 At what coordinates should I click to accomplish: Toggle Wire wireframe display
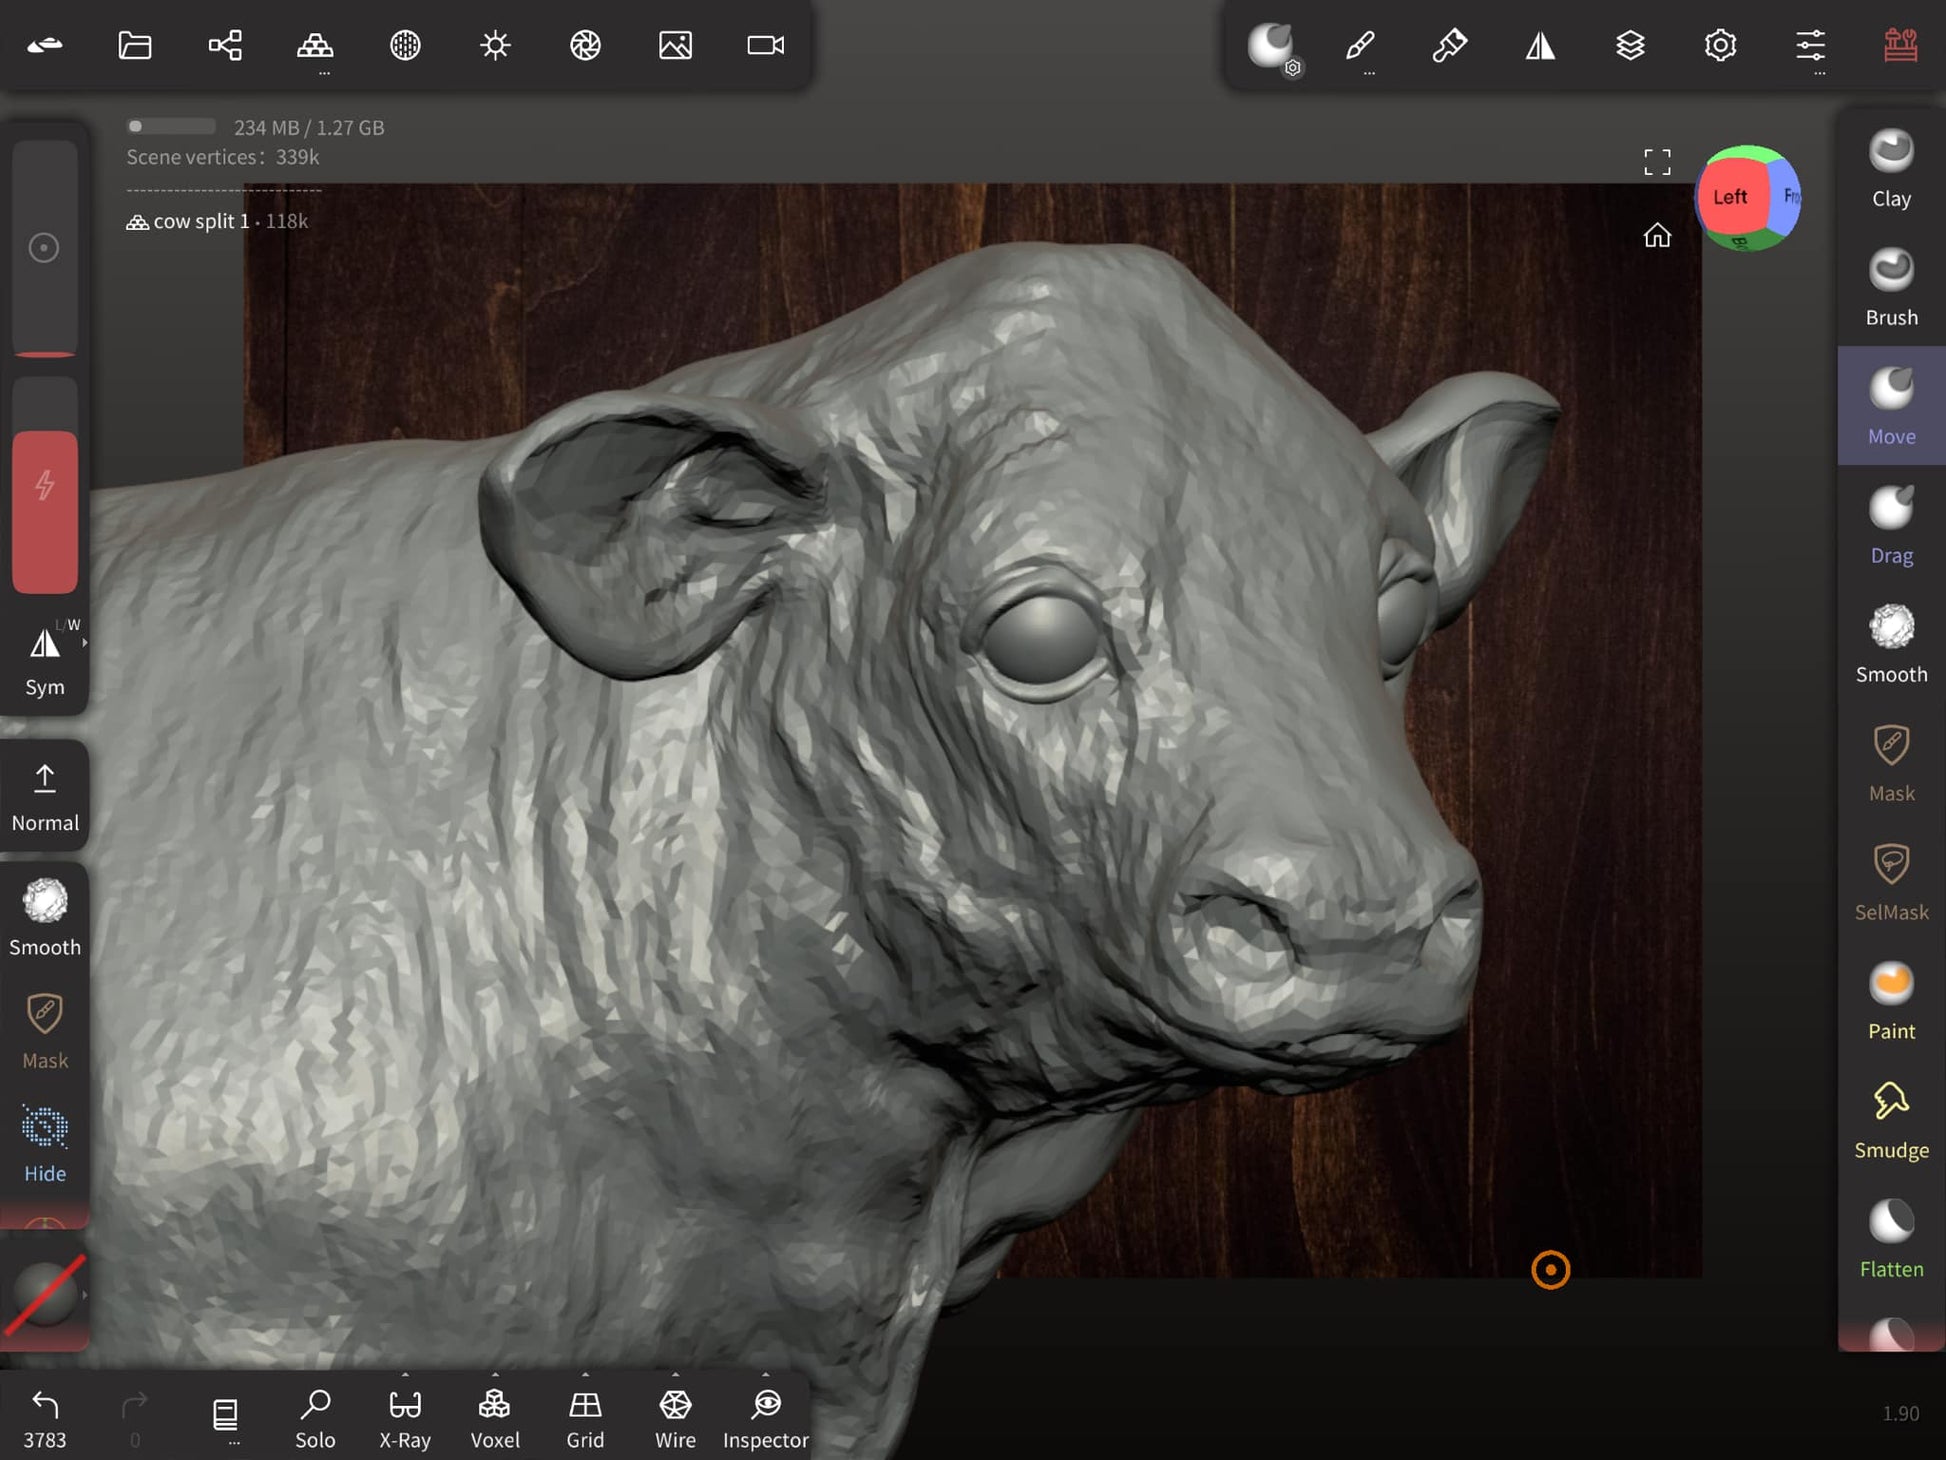pos(675,1417)
